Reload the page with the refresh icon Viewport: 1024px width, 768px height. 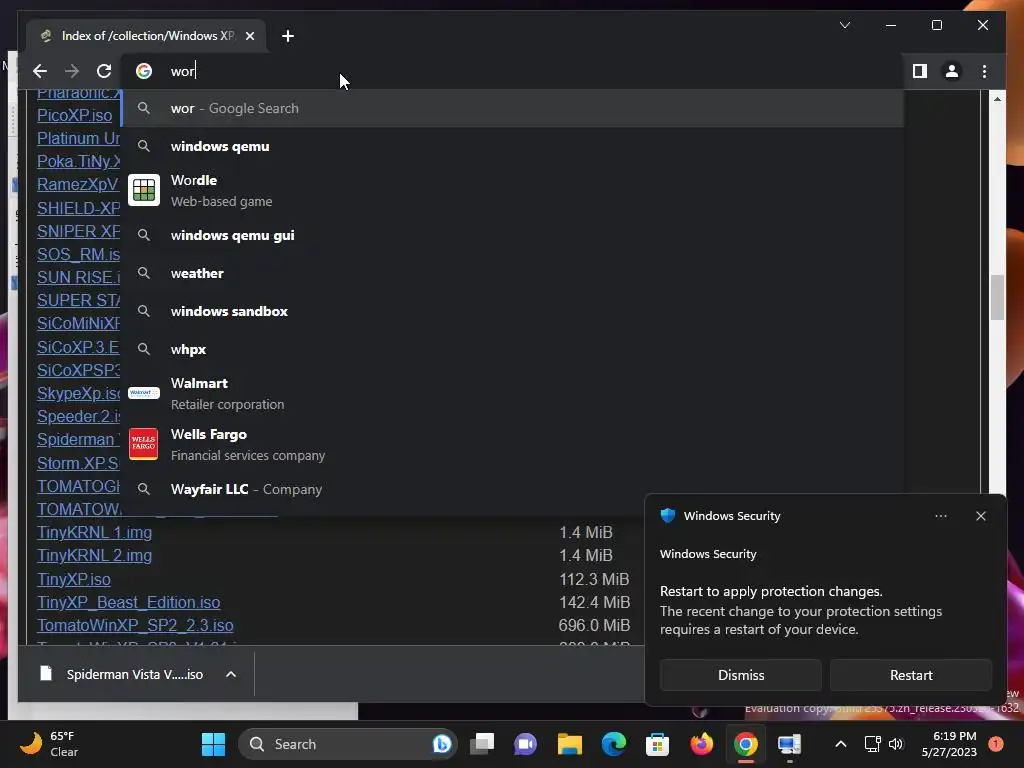click(104, 71)
